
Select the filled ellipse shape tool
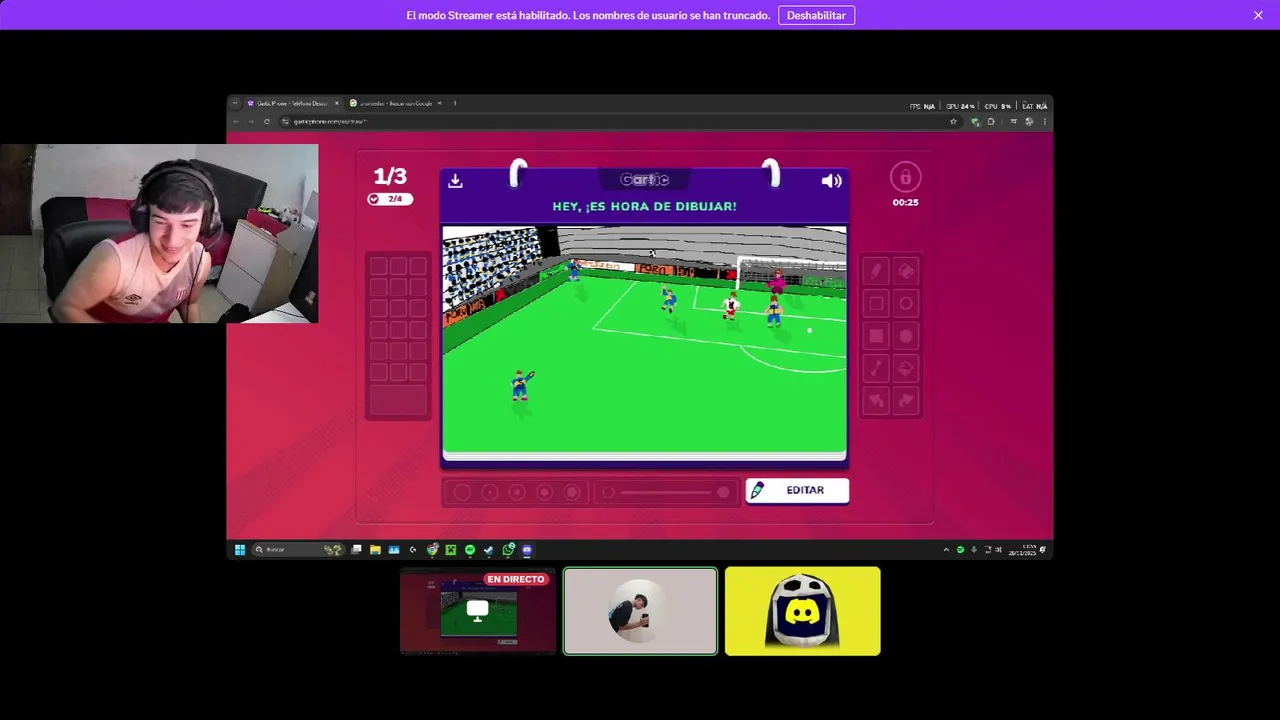[906, 336]
